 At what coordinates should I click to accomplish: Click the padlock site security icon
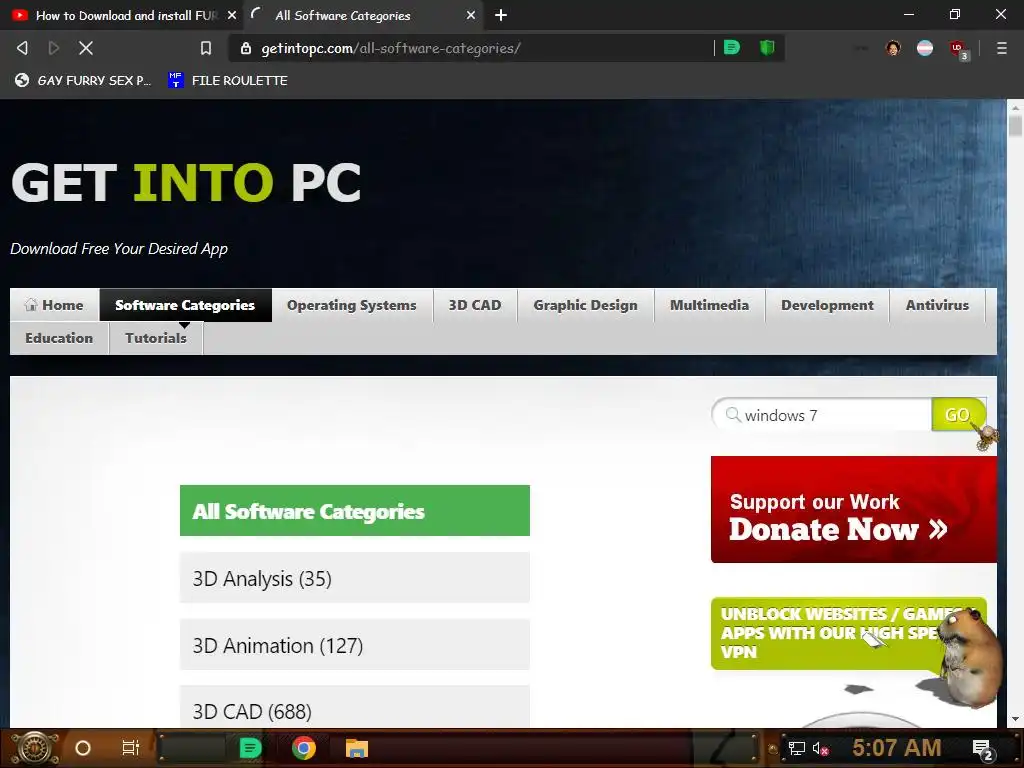point(246,48)
